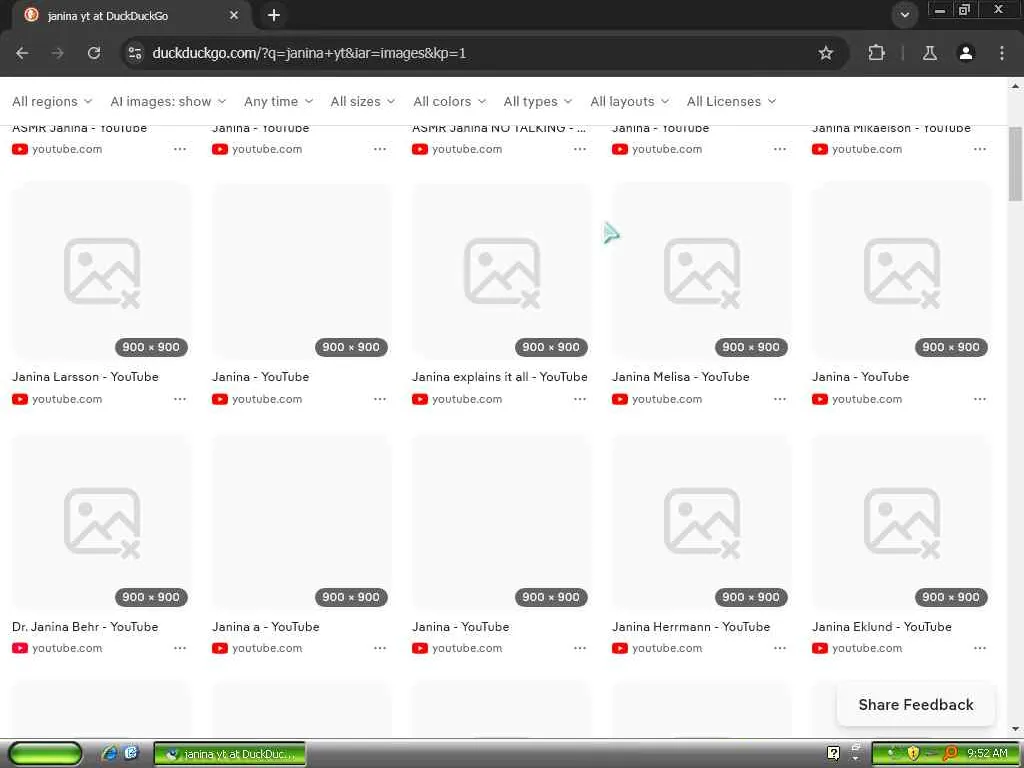This screenshot has width=1024, height=768.
Task: Expand the Any time filter
Action: click(278, 101)
